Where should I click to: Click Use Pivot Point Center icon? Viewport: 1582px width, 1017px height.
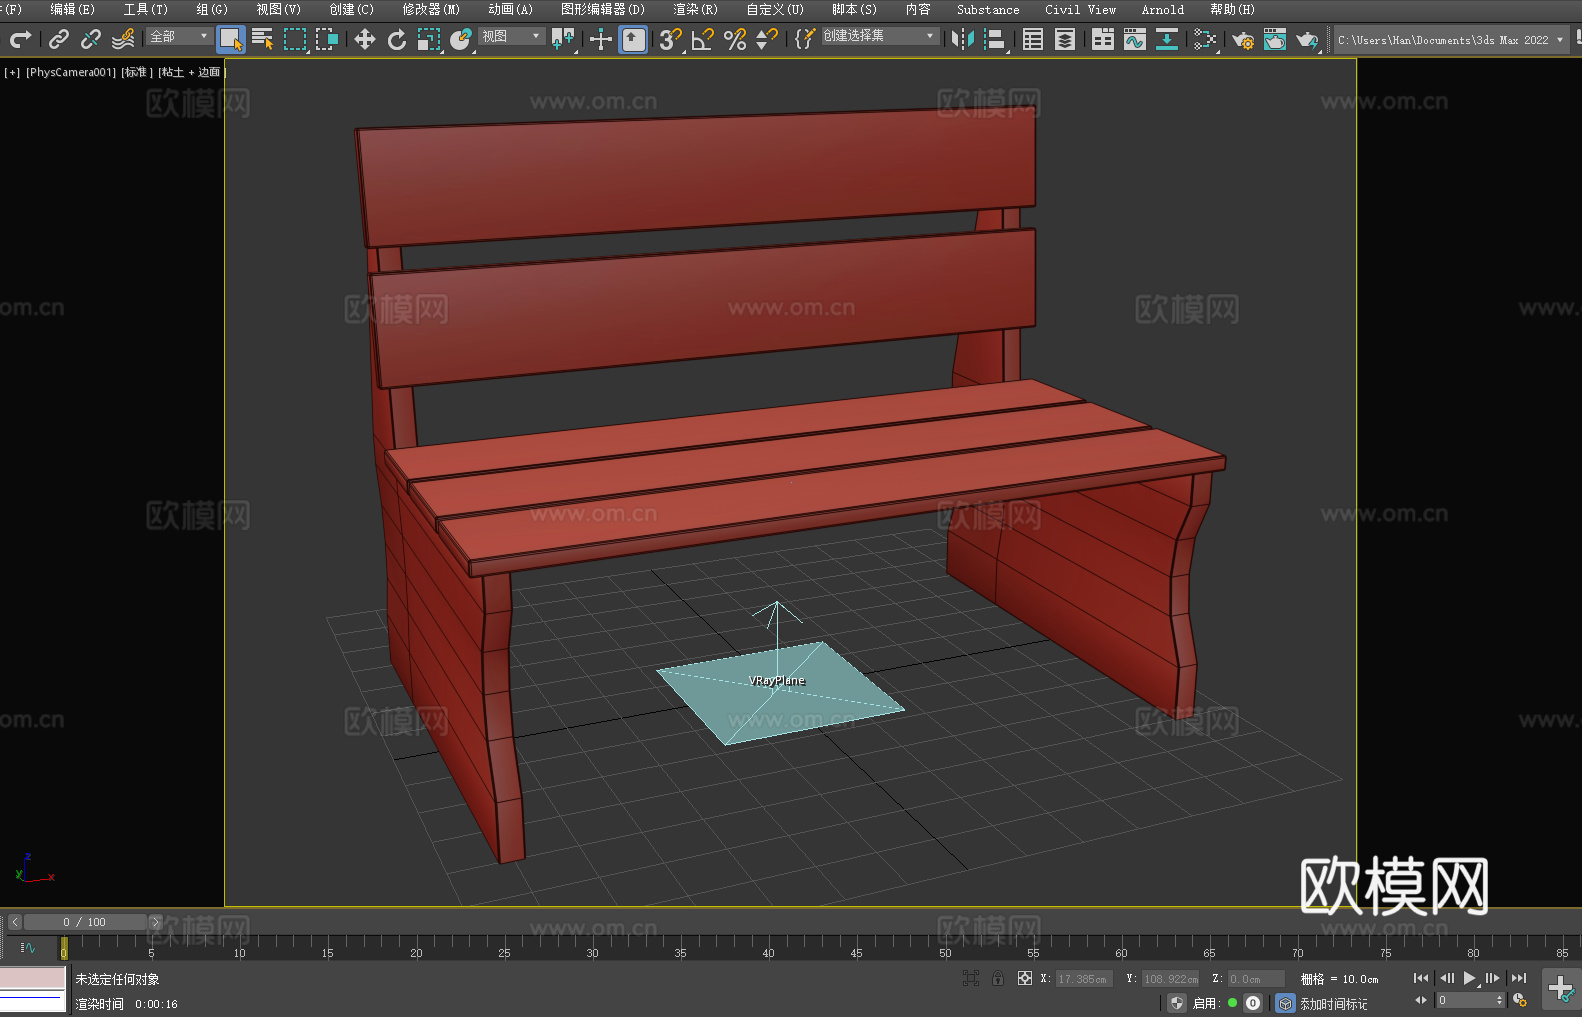click(x=563, y=39)
